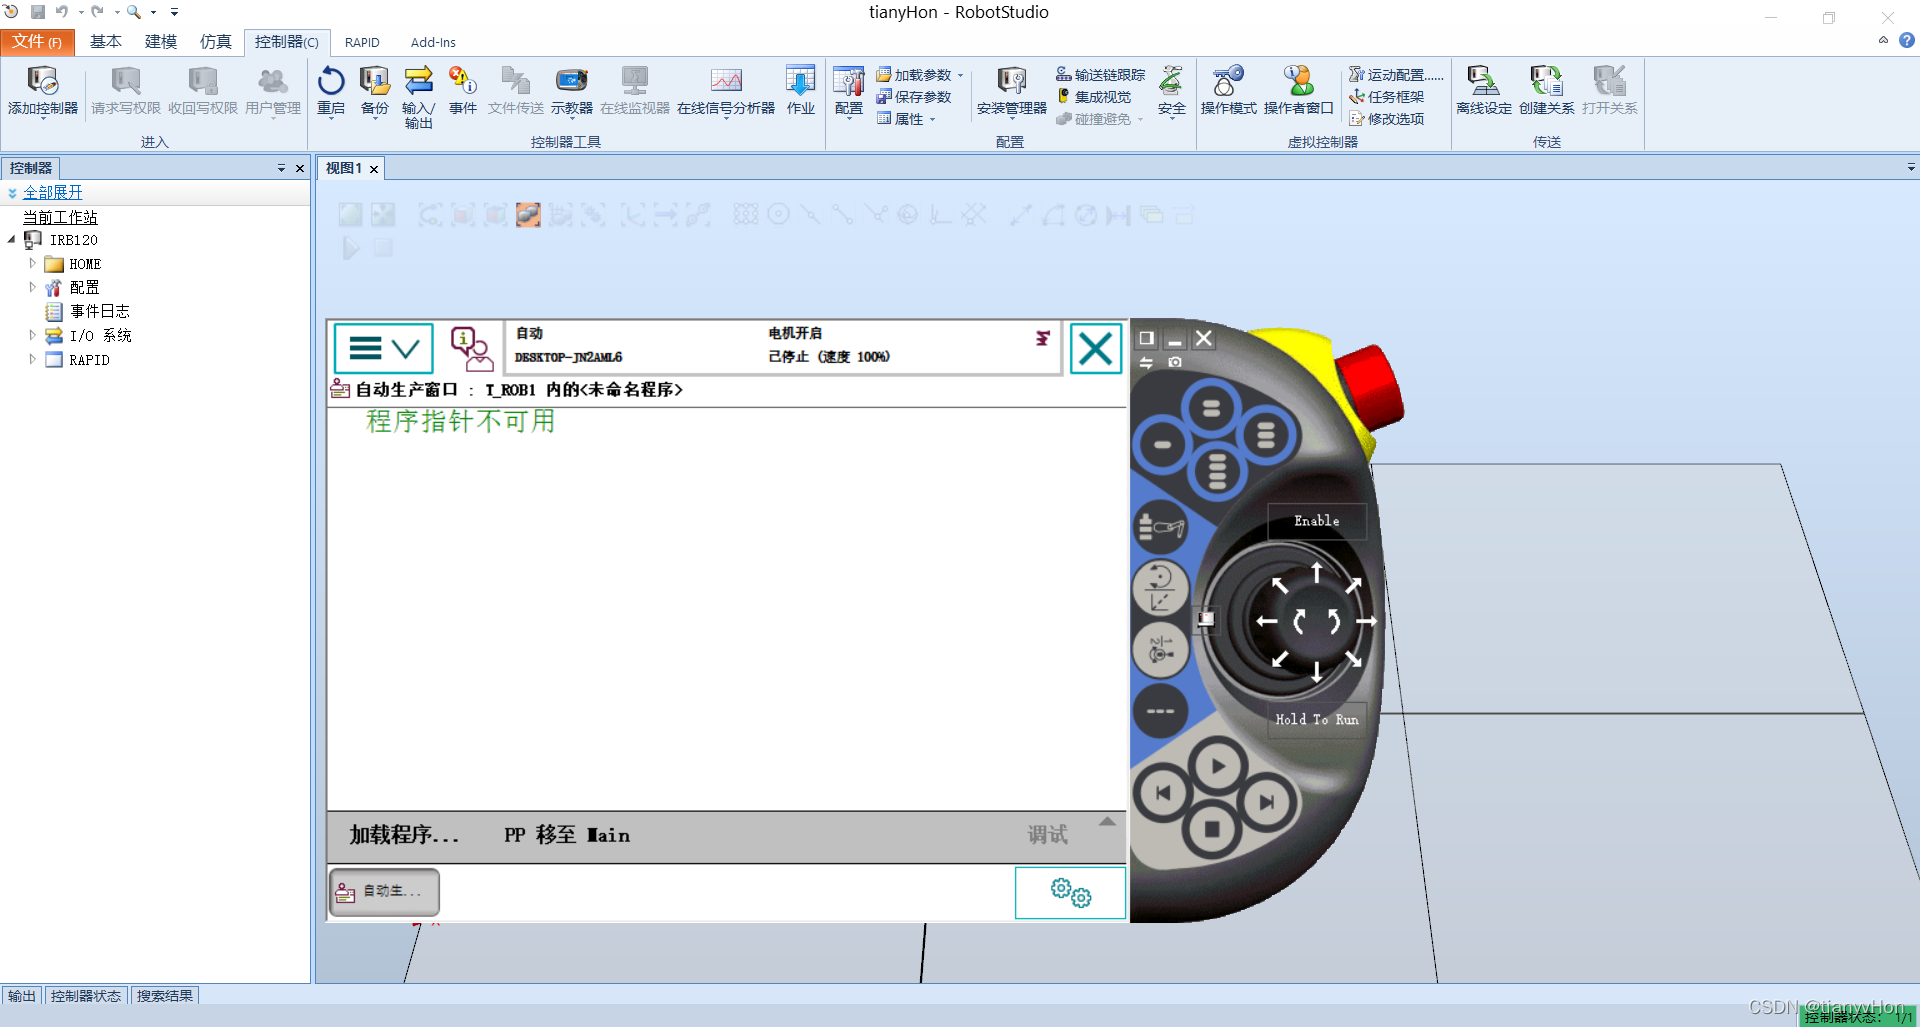Click the joystick up arrow
Image resolution: width=1920 pixels, height=1027 pixels.
coord(1317,573)
